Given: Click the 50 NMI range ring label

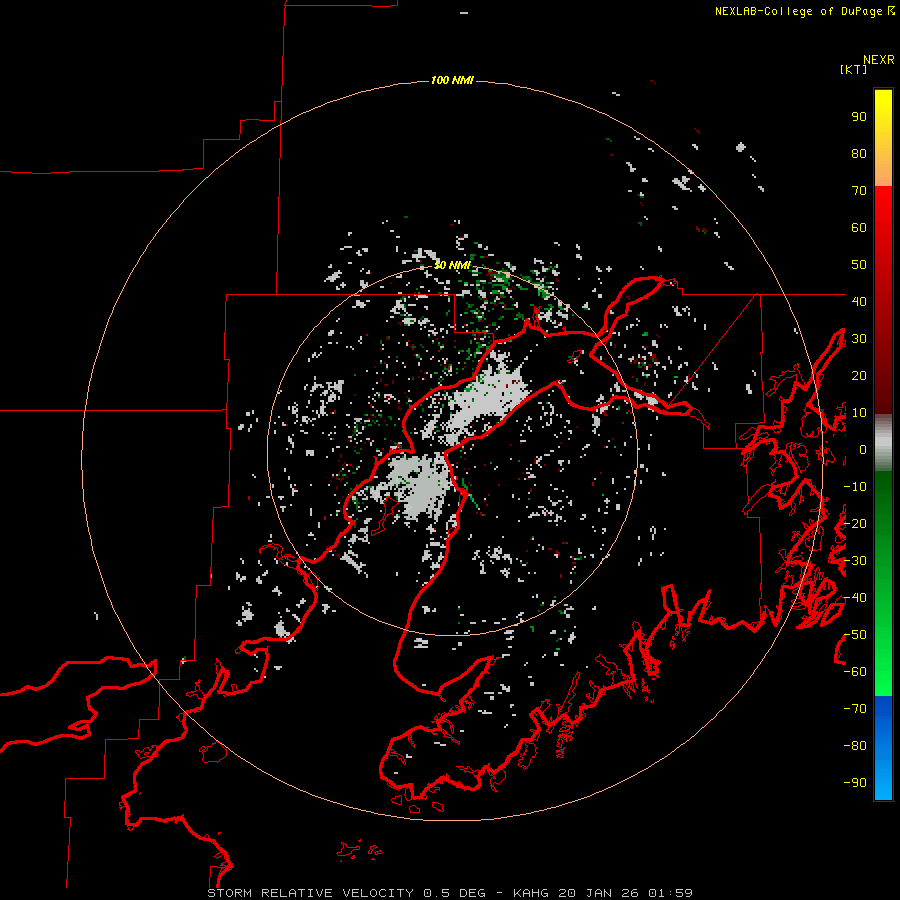Looking at the screenshot, I should click(452, 265).
